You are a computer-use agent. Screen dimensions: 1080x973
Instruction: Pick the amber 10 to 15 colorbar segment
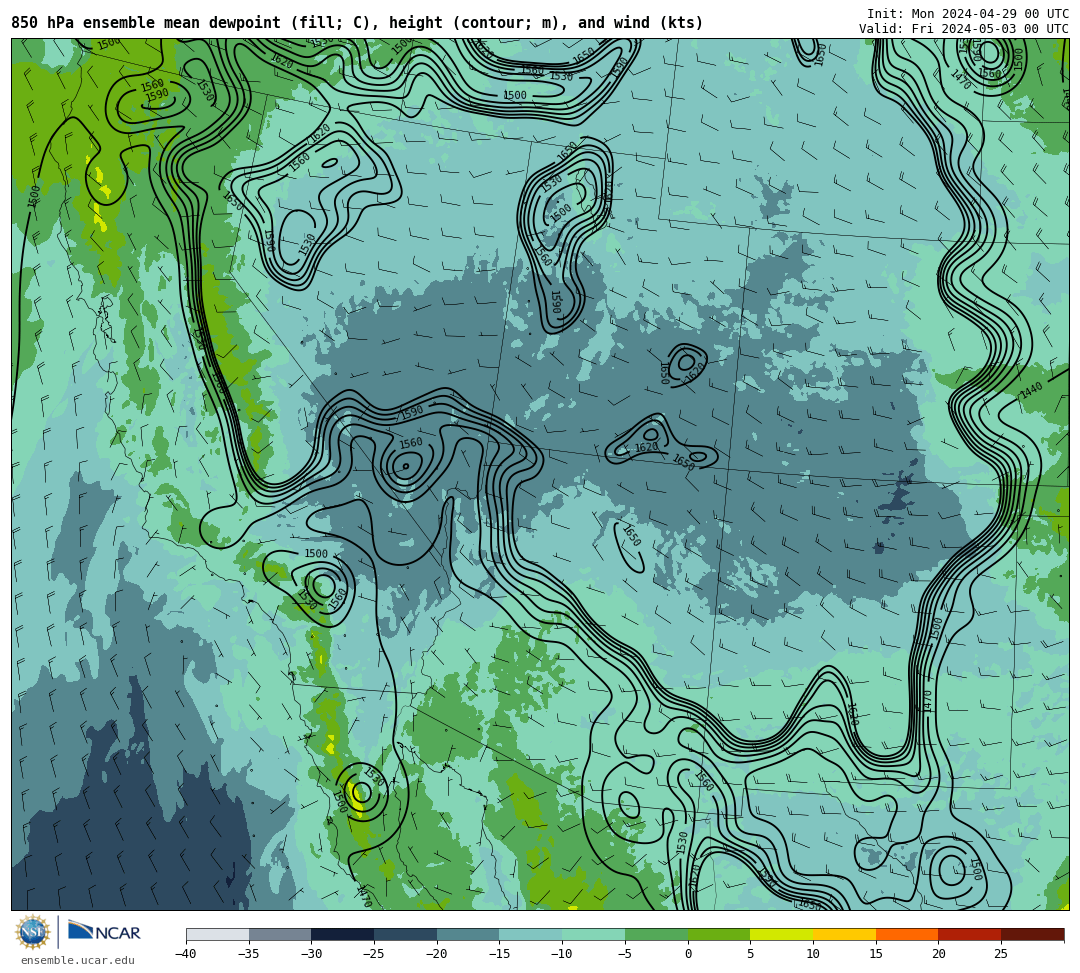[x=844, y=934]
